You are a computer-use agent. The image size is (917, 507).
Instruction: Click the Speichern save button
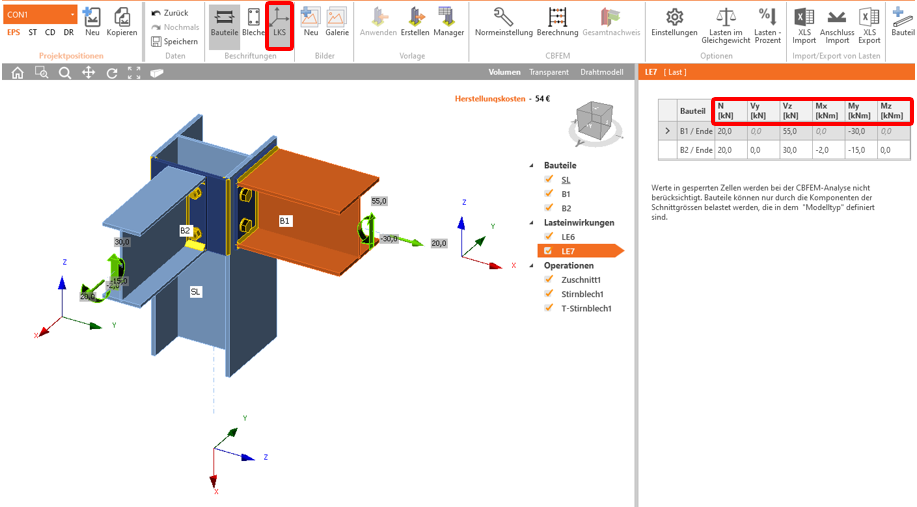click(175, 42)
